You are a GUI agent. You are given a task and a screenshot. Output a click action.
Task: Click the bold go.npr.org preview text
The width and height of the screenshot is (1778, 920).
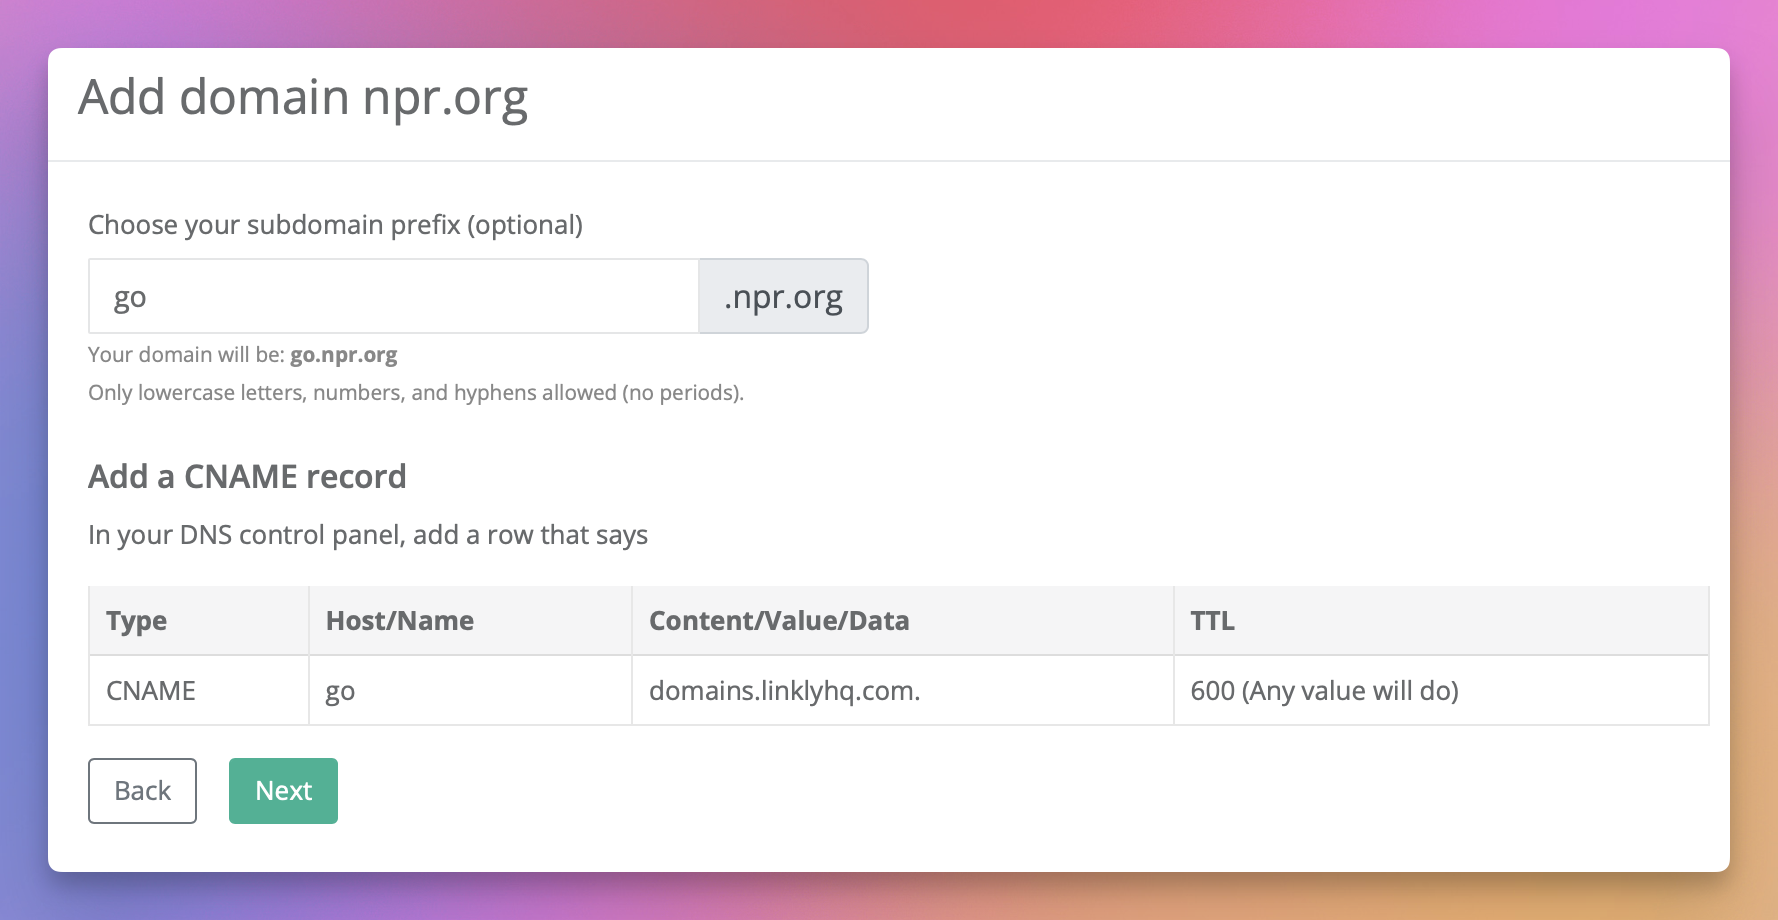pyautogui.click(x=343, y=355)
